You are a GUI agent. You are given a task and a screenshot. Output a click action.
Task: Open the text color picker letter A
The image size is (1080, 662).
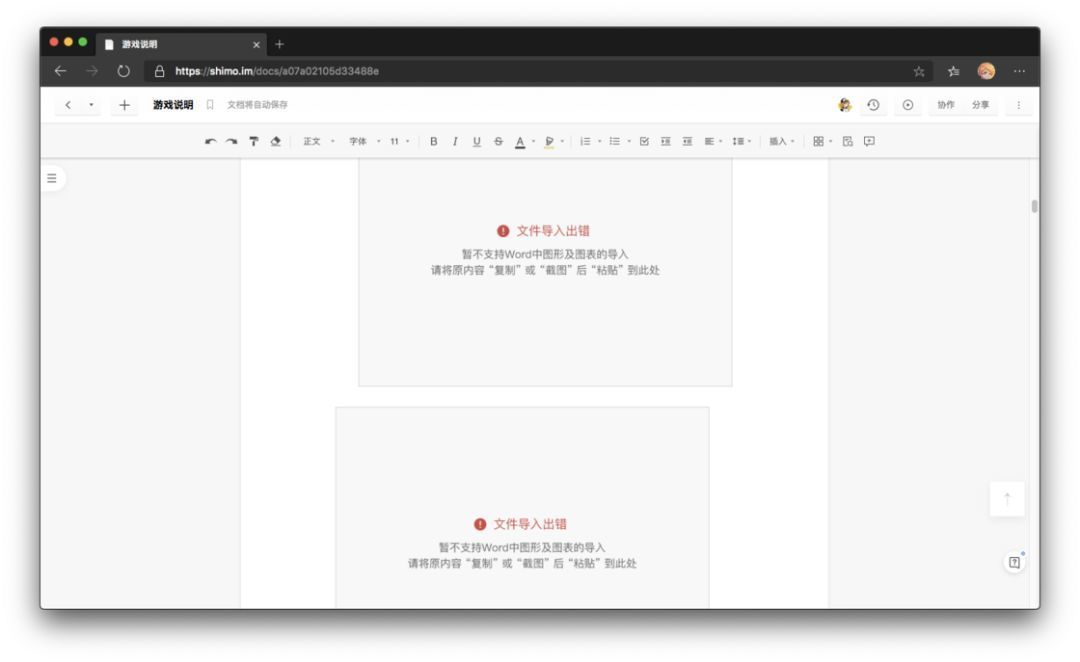pyautogui.click(x=520, y=141)
